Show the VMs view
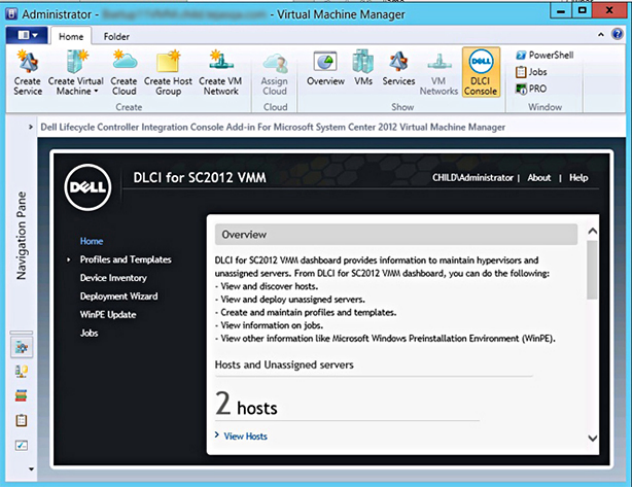632x487 pixels. click(363, 69)
